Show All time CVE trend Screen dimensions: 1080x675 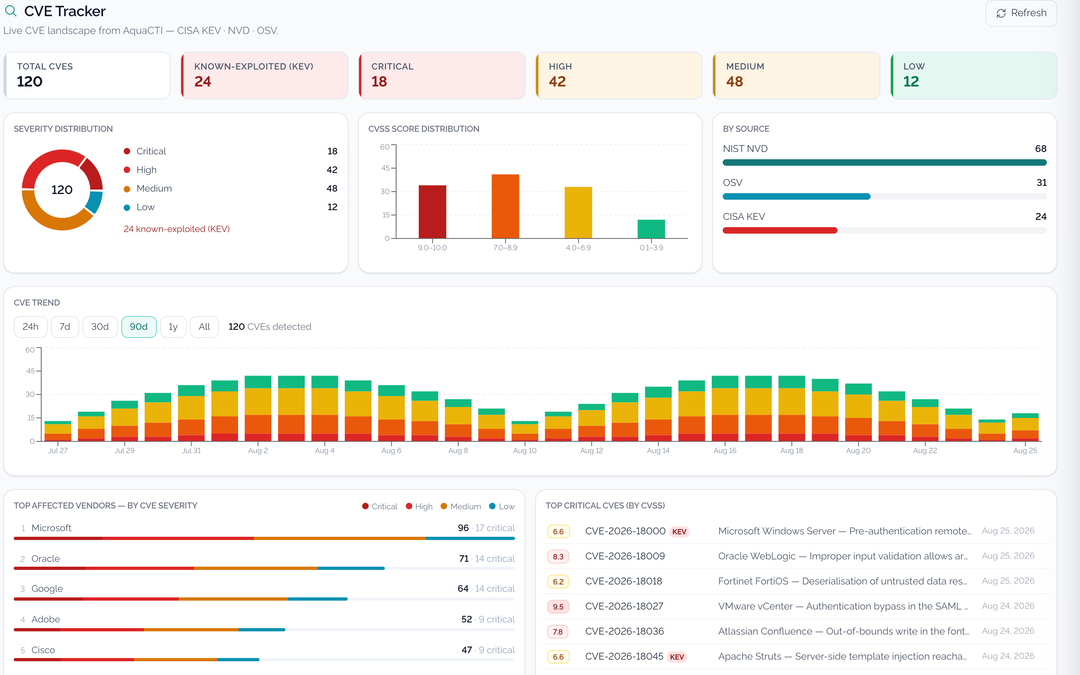pyautogui.click(x=205, y=326)
